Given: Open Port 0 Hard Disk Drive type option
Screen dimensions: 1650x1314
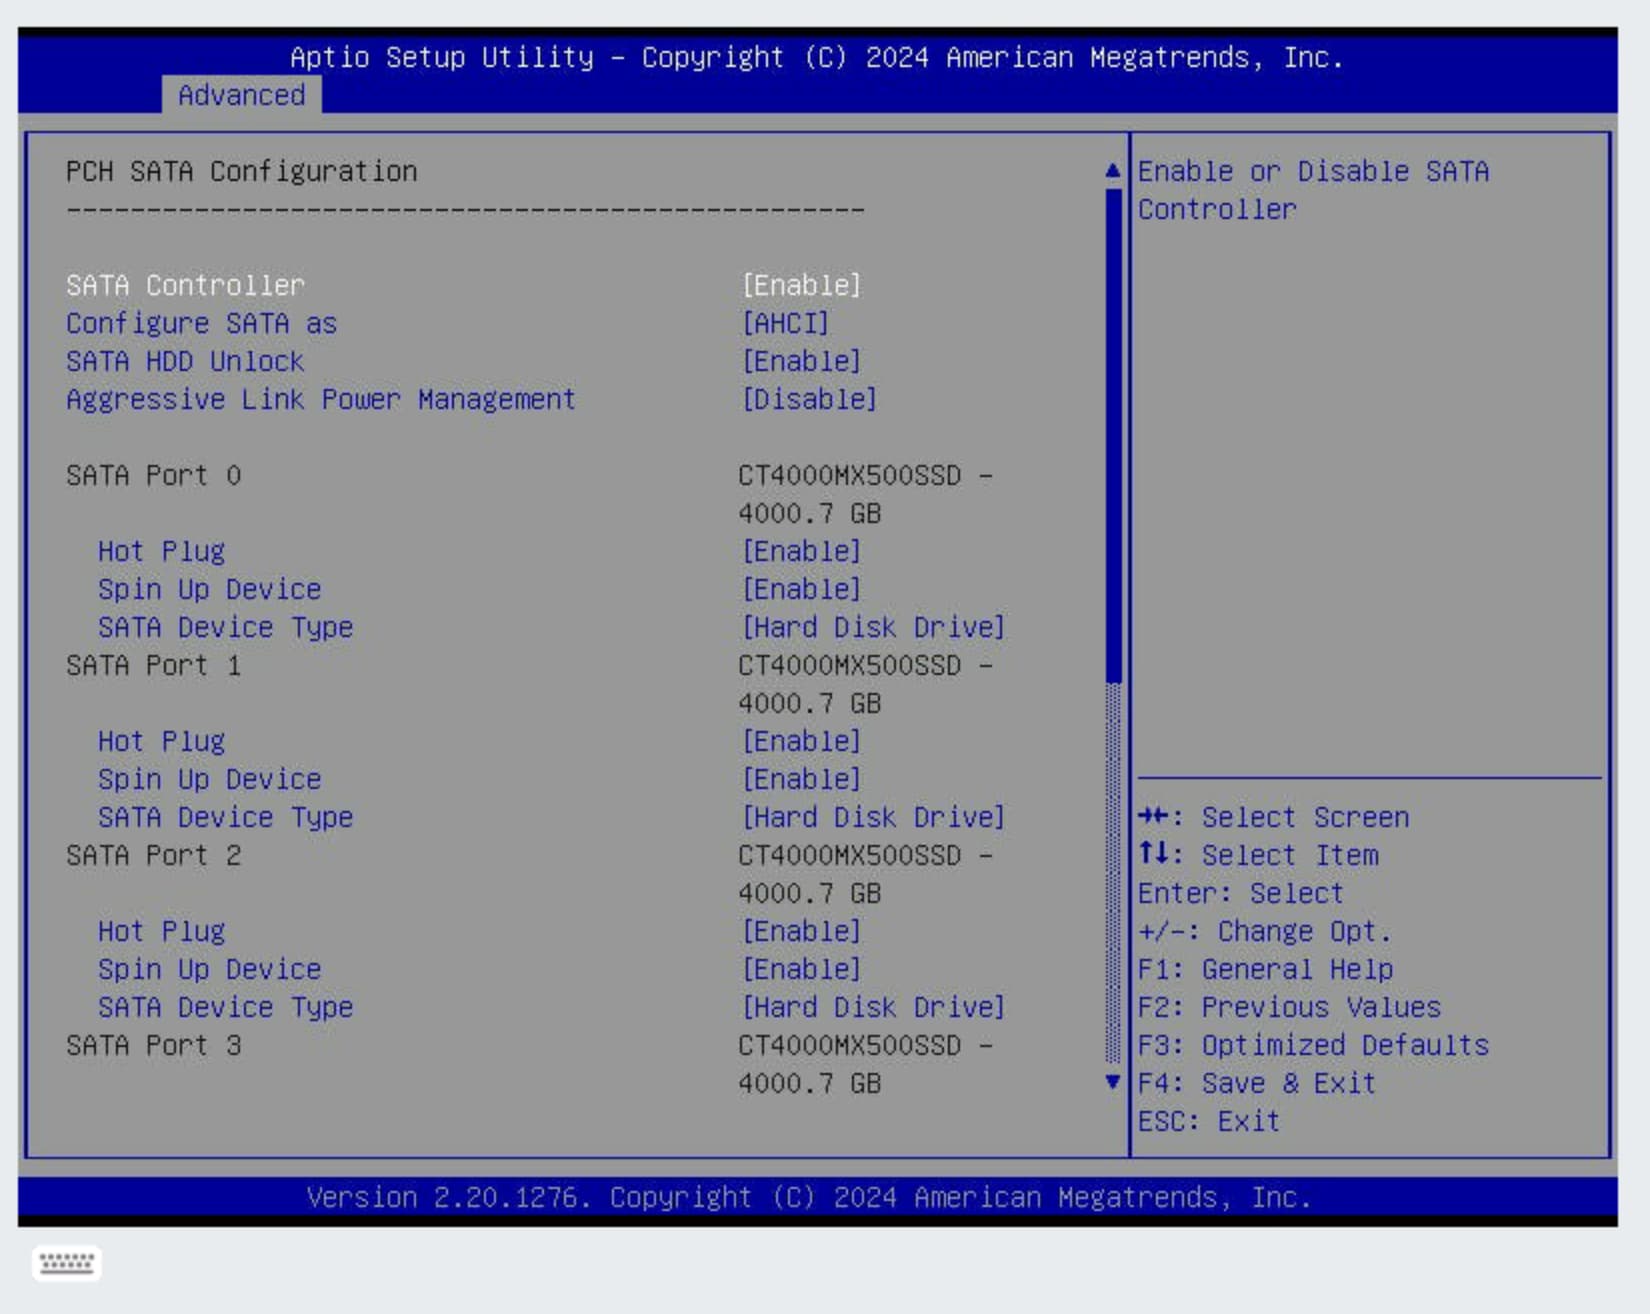Looking at the screenshot, I should [873, 627].
